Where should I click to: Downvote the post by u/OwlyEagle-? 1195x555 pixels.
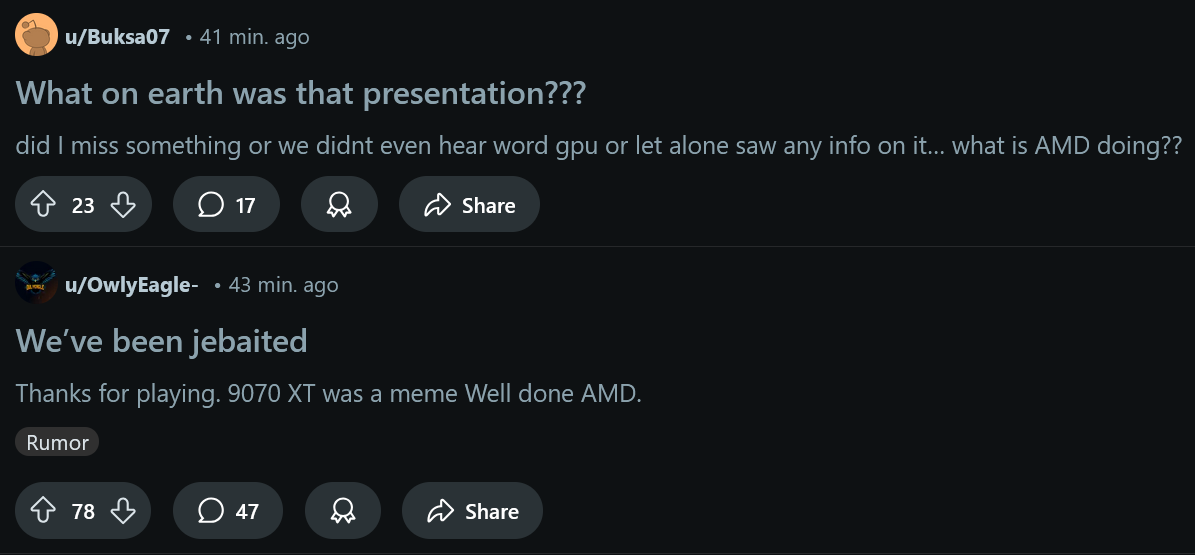point(123,511)
